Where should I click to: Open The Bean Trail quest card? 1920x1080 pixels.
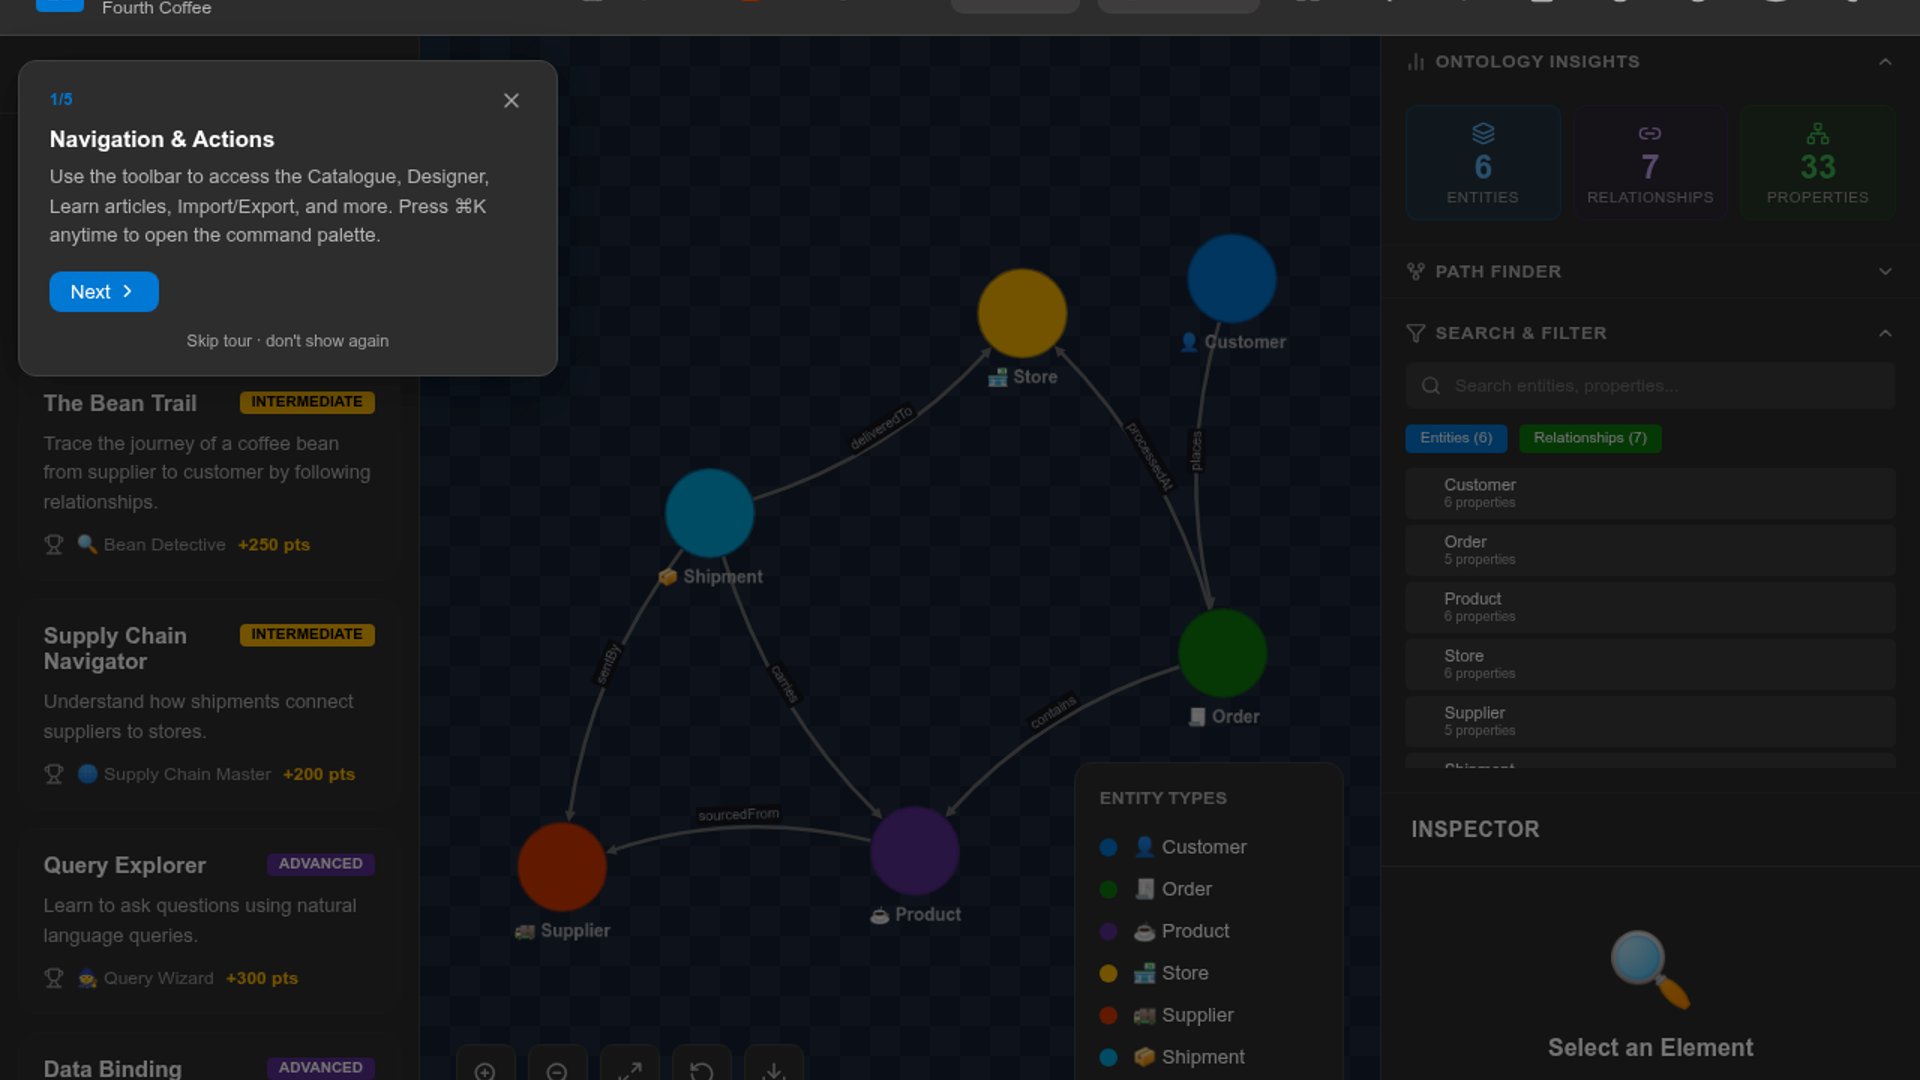208,473
